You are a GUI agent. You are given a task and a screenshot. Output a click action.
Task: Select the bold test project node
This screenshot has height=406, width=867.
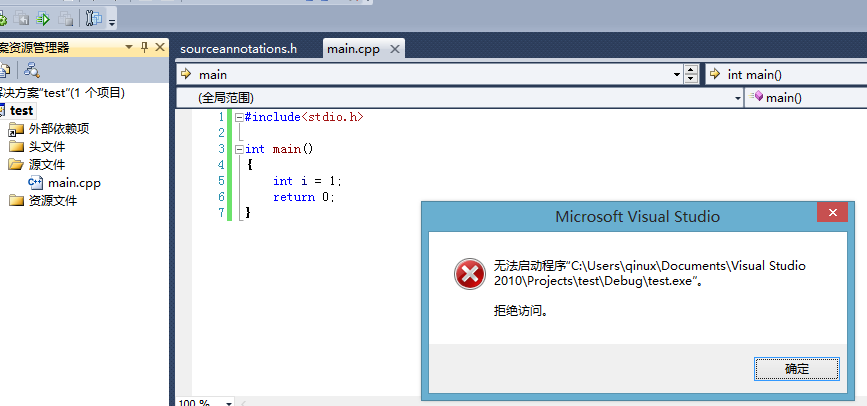tap(22, 111)
